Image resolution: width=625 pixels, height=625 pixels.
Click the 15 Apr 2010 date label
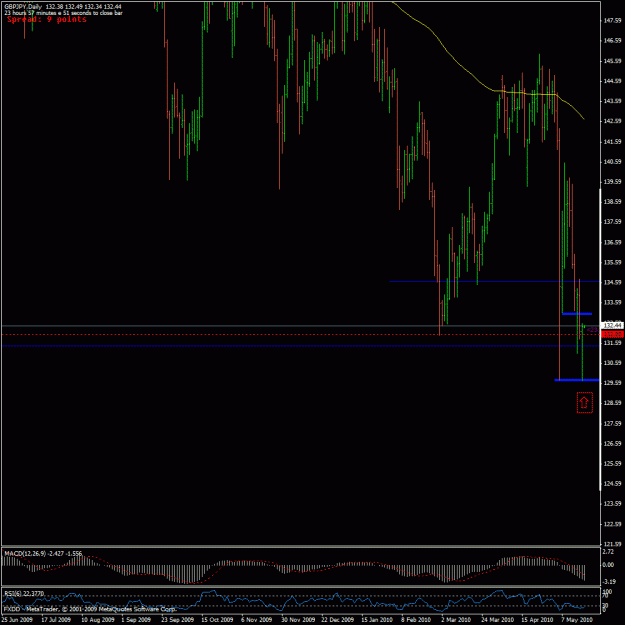point(537,620)
